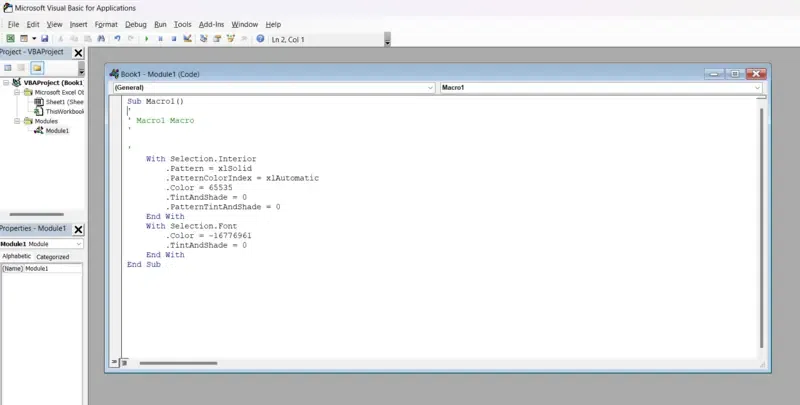800x405 pixels.
Task: Click the Undo toolbar icon
Action: pyautogui.click(x=117, y=39)
